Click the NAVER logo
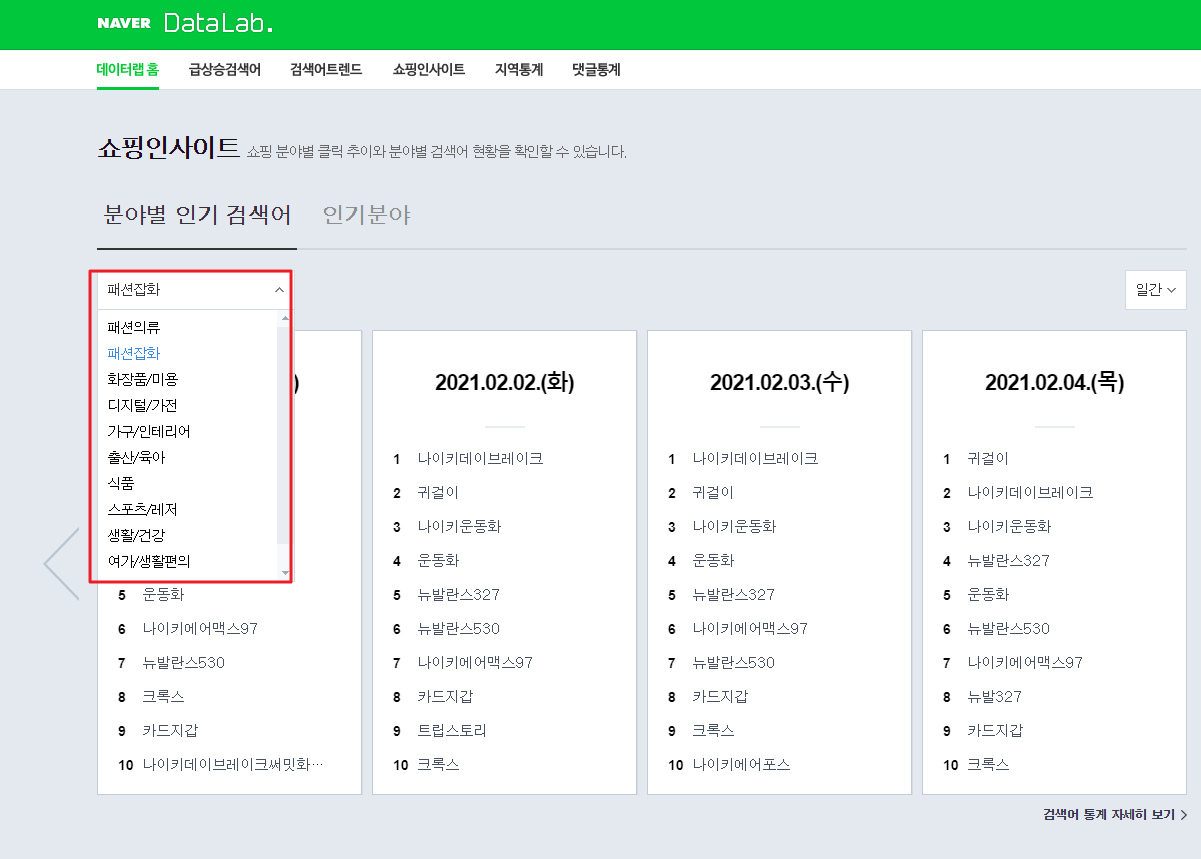Image resolution: width=1201 pixels, height=859 pixels. tap(124, 23)
